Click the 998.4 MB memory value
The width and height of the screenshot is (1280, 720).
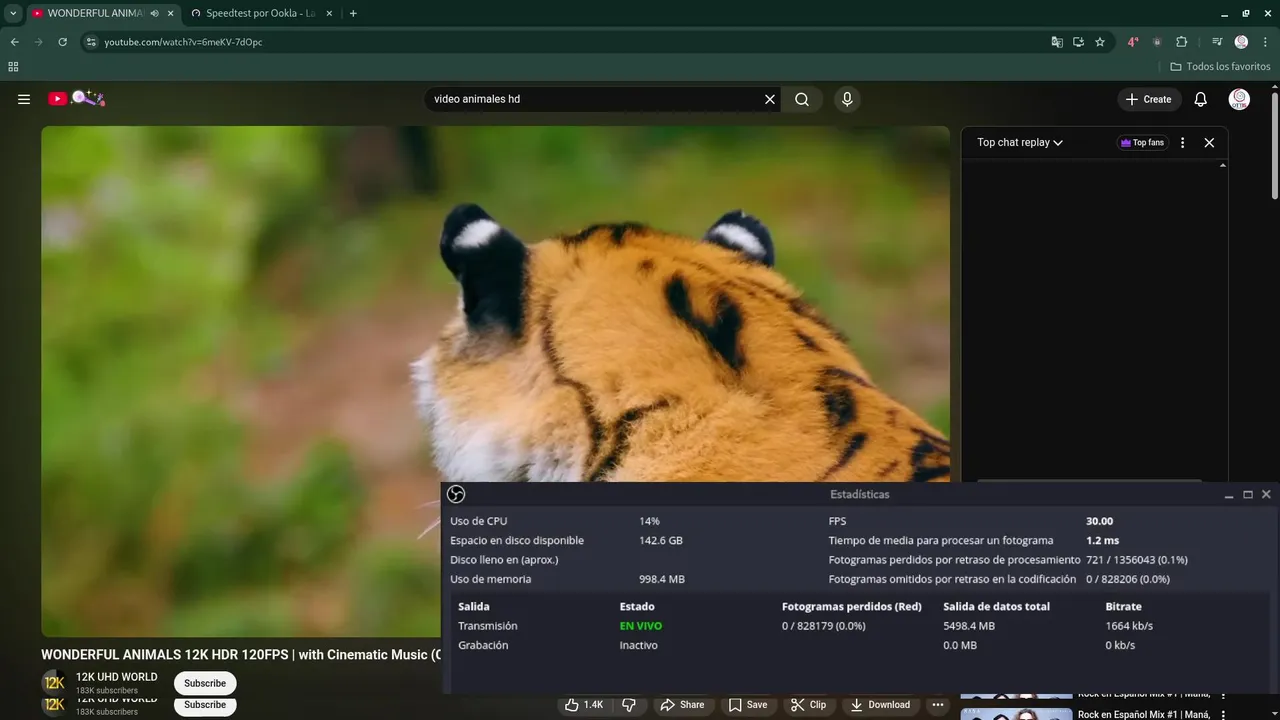[x=662, y=579]
